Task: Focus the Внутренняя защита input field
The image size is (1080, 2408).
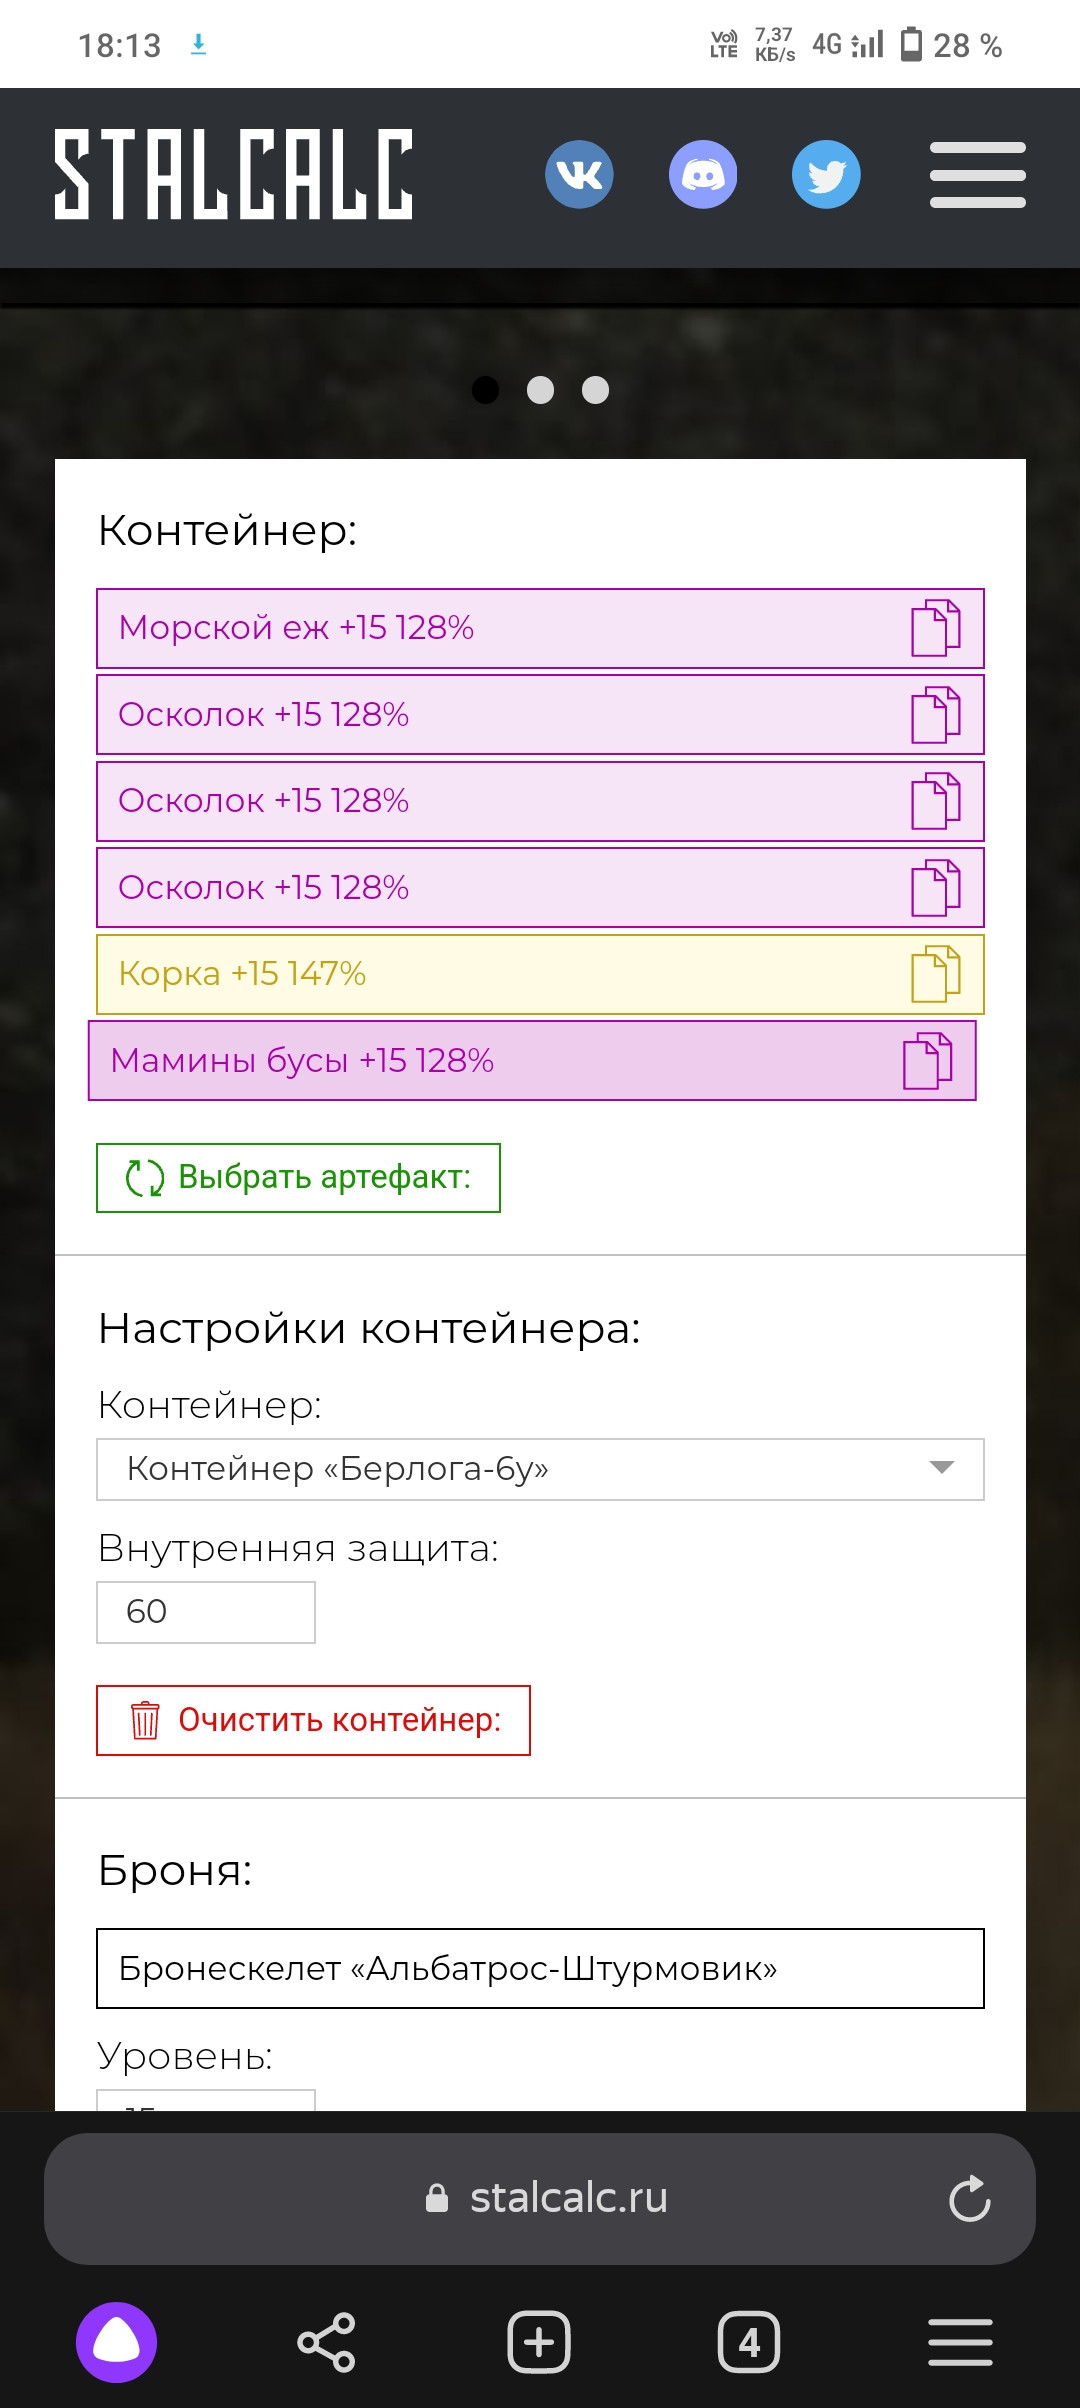Action: point(206,1612)
